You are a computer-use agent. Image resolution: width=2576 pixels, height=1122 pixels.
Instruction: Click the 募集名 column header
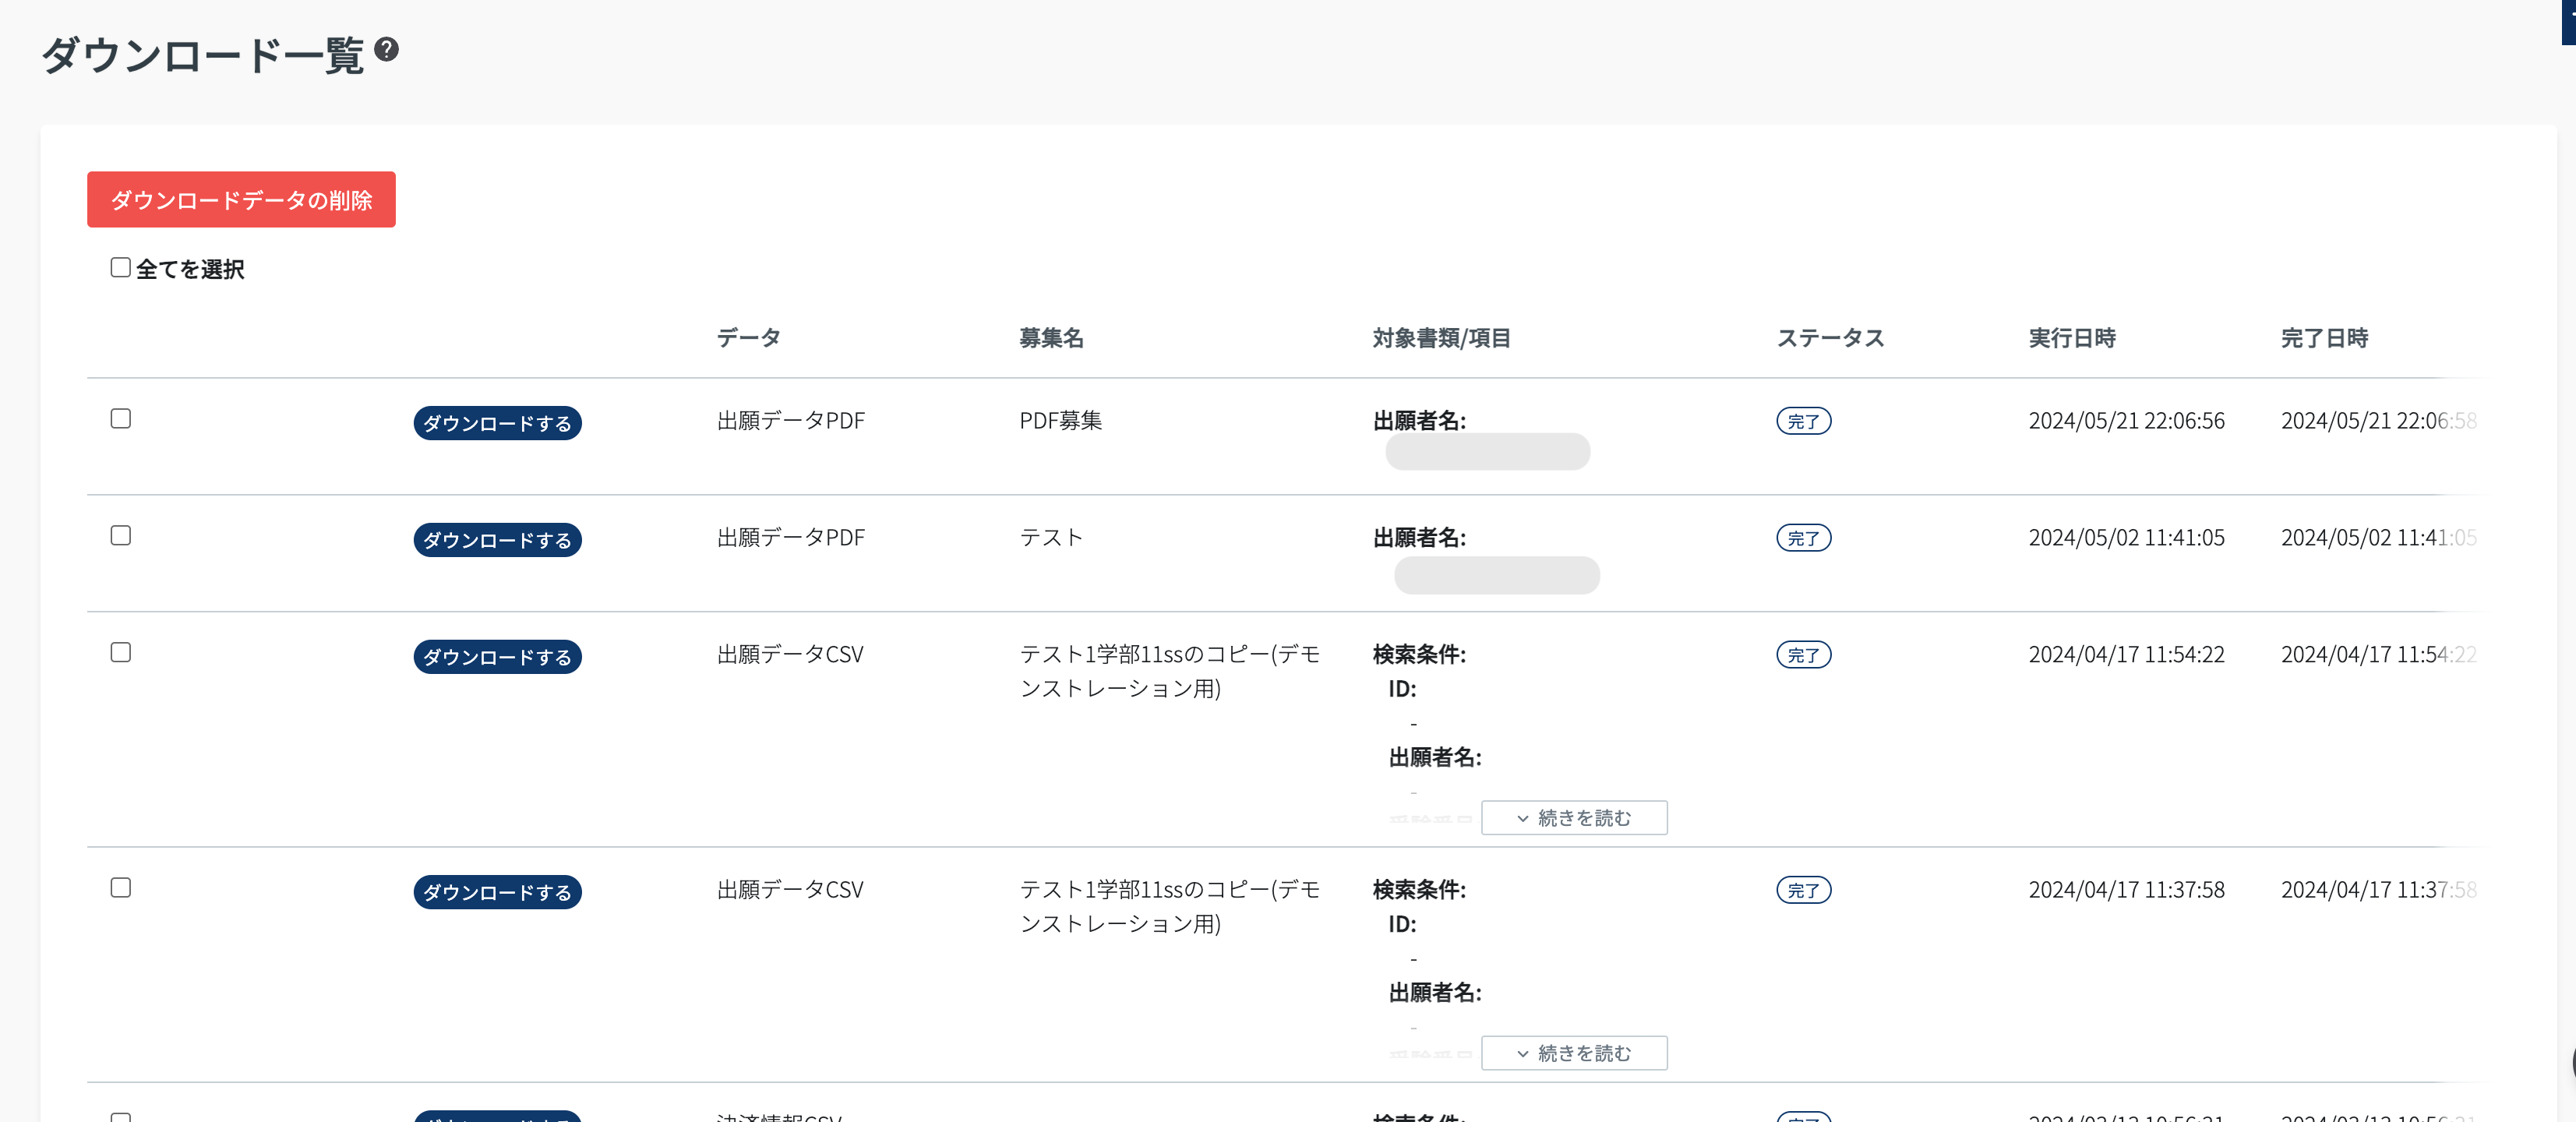click(1050, 338)
